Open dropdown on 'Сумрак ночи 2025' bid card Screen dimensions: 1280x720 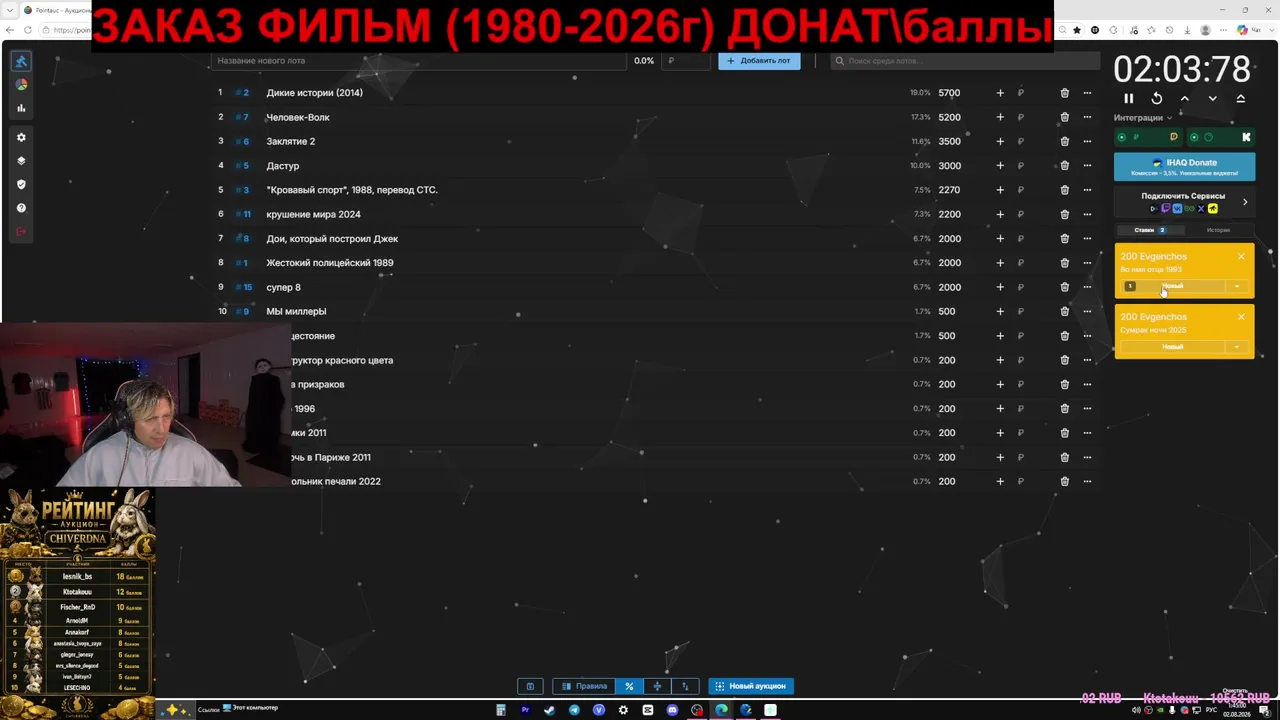[x=1237, y=347]
